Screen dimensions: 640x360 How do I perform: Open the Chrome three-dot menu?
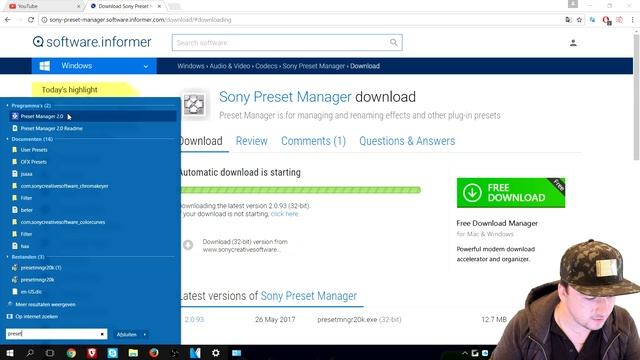pos(633,20)
